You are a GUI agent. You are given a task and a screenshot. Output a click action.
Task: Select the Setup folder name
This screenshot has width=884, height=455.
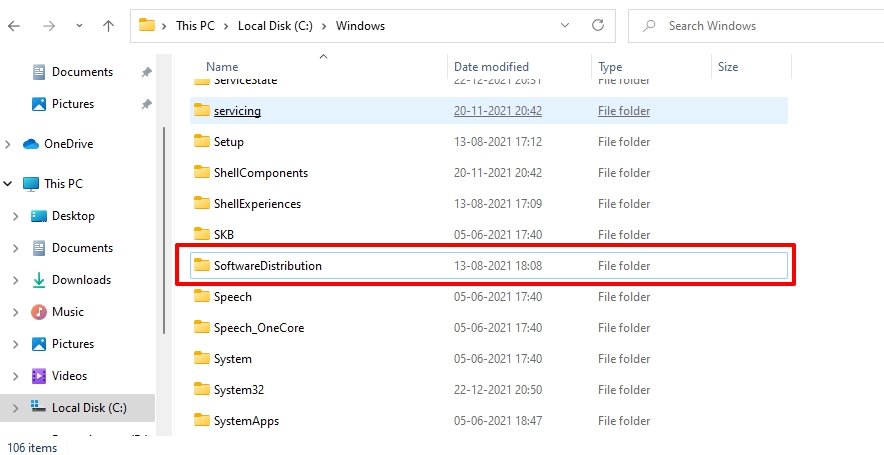(229, 142)
